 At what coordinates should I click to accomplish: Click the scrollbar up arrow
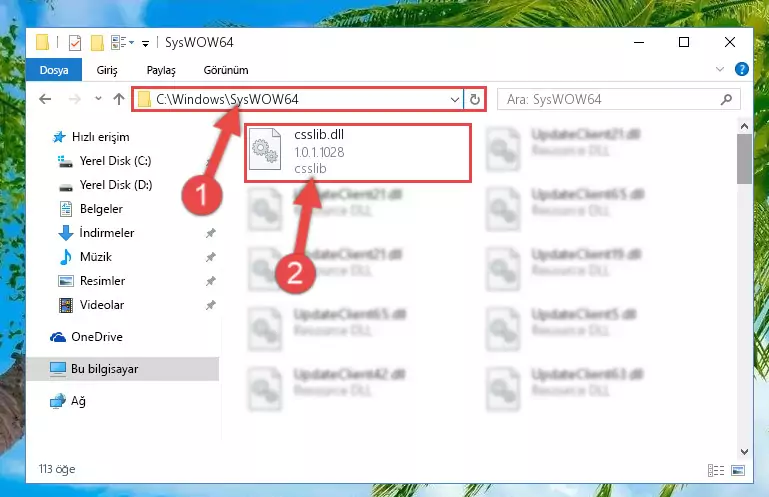tap(744, 127)
